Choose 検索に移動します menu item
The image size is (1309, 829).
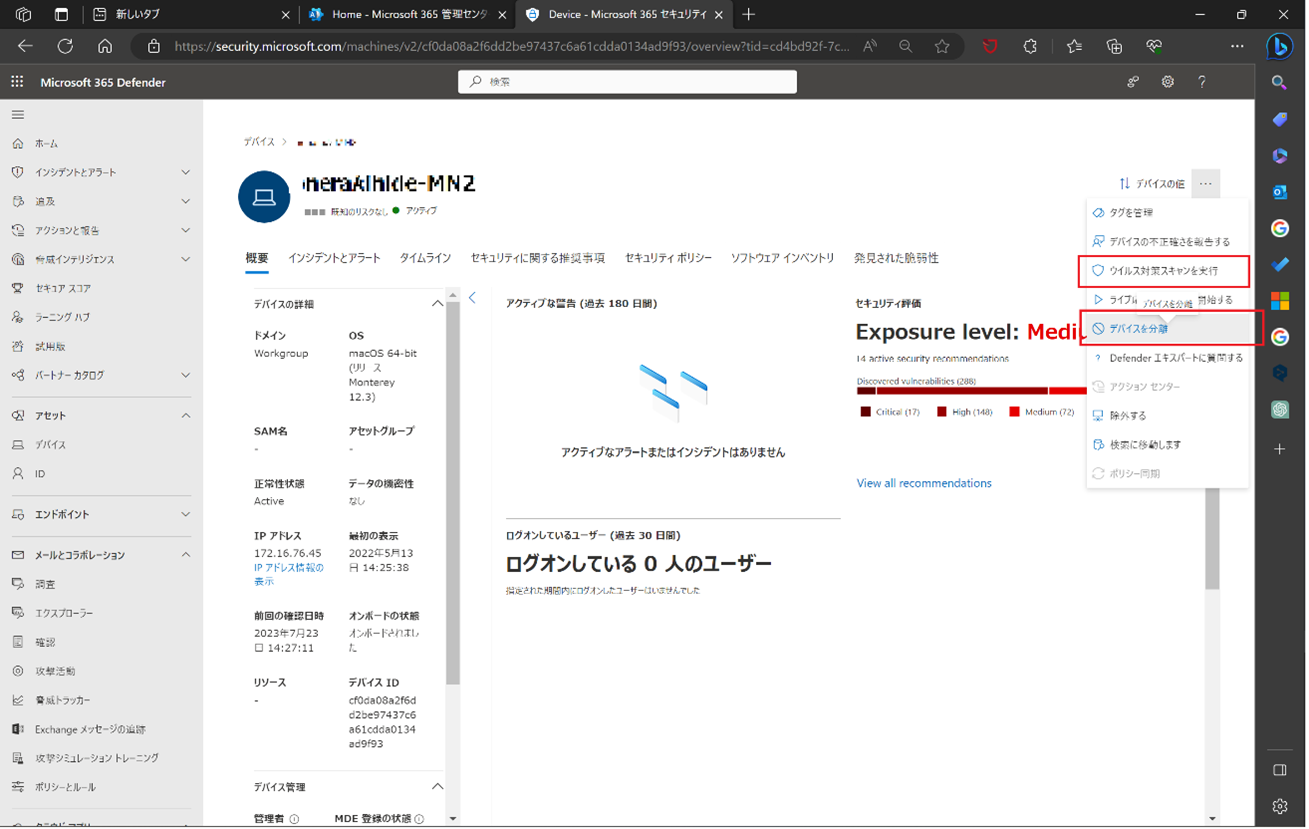tap(1167, 445)
